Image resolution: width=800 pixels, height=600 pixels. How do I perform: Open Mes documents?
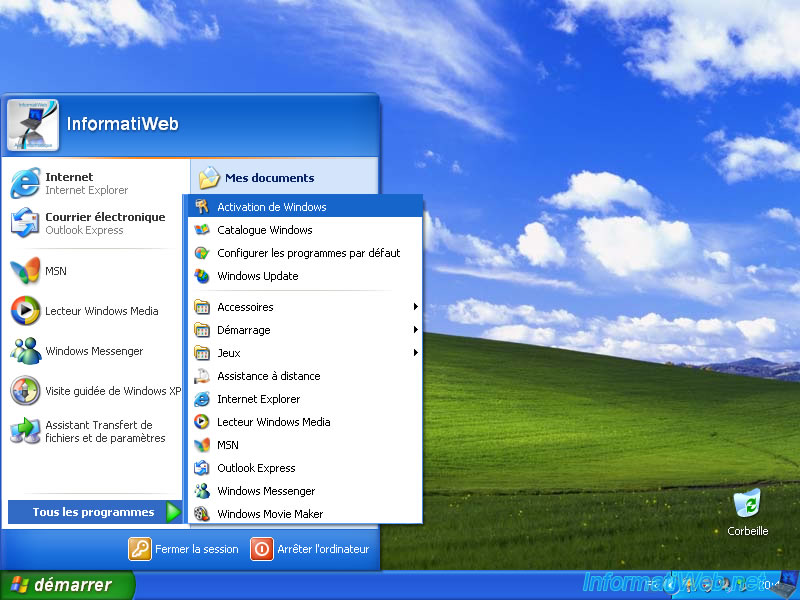[264, 177]
